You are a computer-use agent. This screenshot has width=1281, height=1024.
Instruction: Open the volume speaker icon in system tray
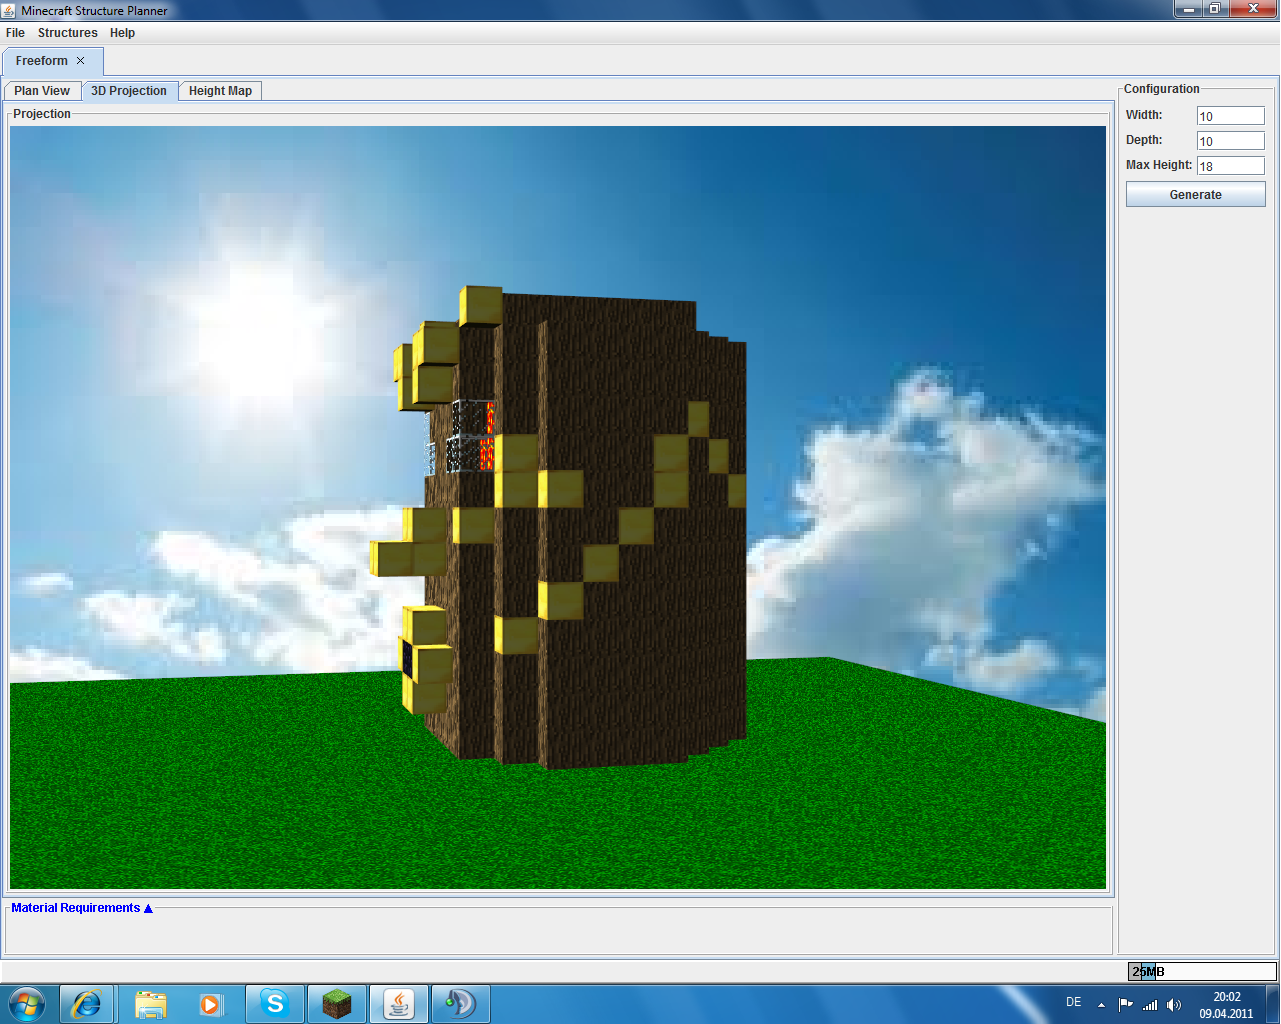[1174, 1005]
